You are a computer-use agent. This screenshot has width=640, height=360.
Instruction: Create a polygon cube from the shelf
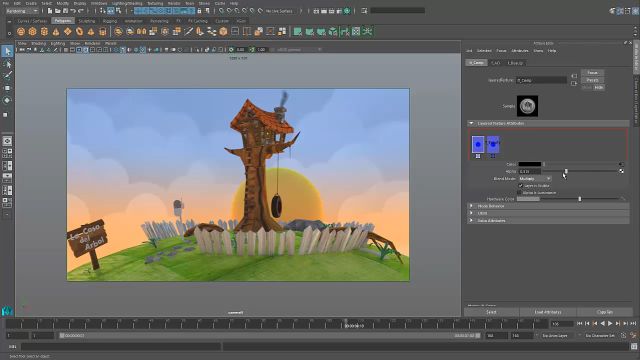tap(33, 31)
